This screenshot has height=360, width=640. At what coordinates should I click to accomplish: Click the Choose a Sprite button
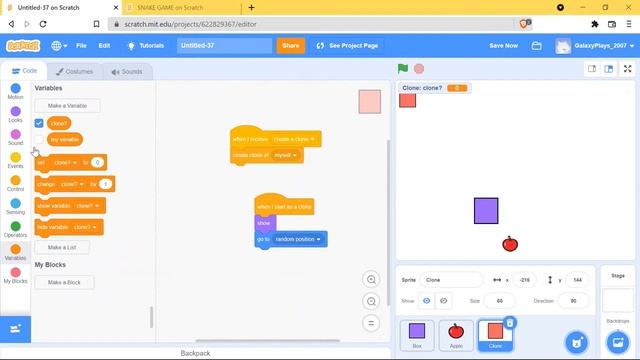coord(576,342)
